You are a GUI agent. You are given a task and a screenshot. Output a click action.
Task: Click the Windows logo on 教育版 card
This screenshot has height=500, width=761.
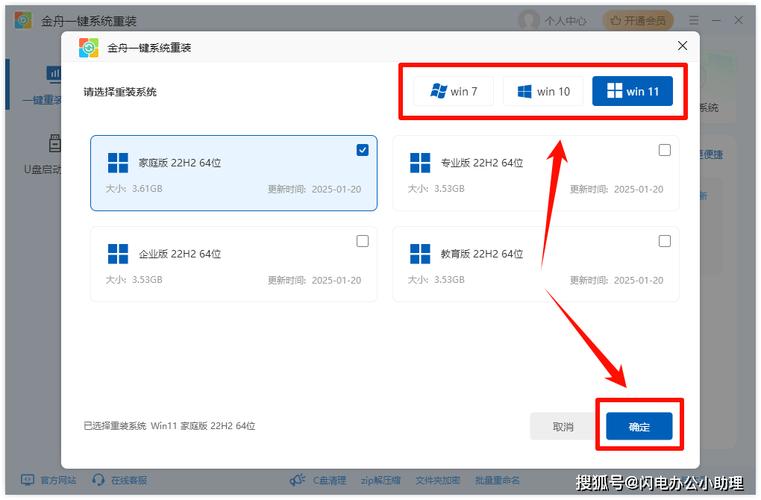pyautogui.click(x=420, y=254)
